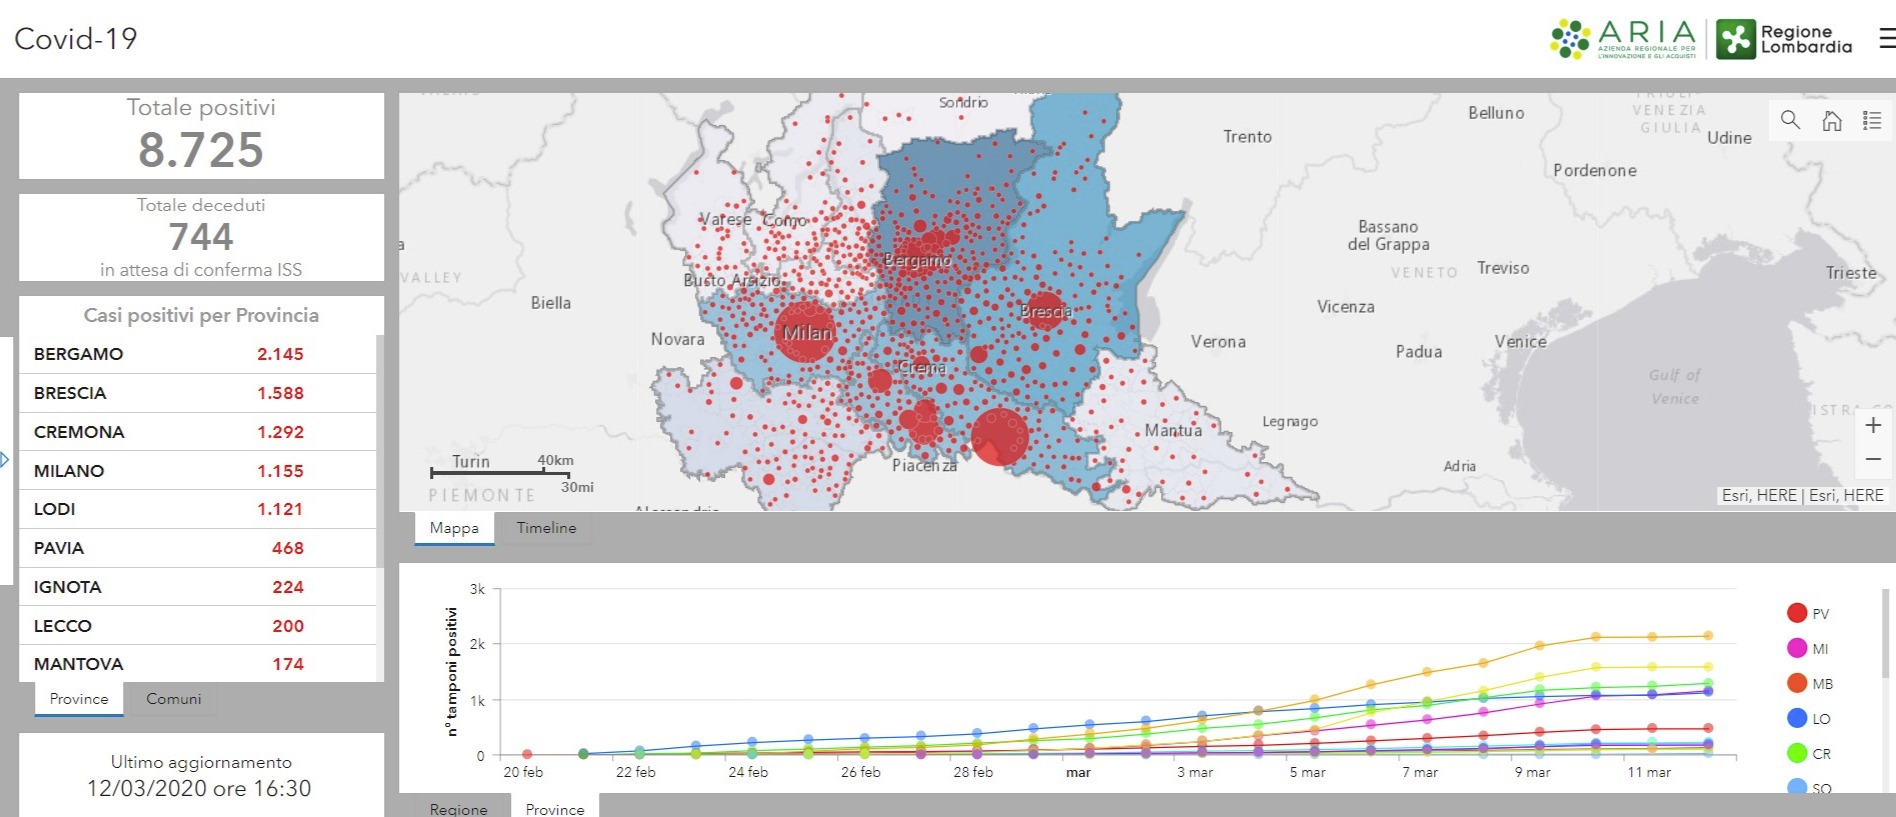This screenshot has width=1896, height=817.
Task: Switch to the Comuni tab
Action: [x=173, y=699]
